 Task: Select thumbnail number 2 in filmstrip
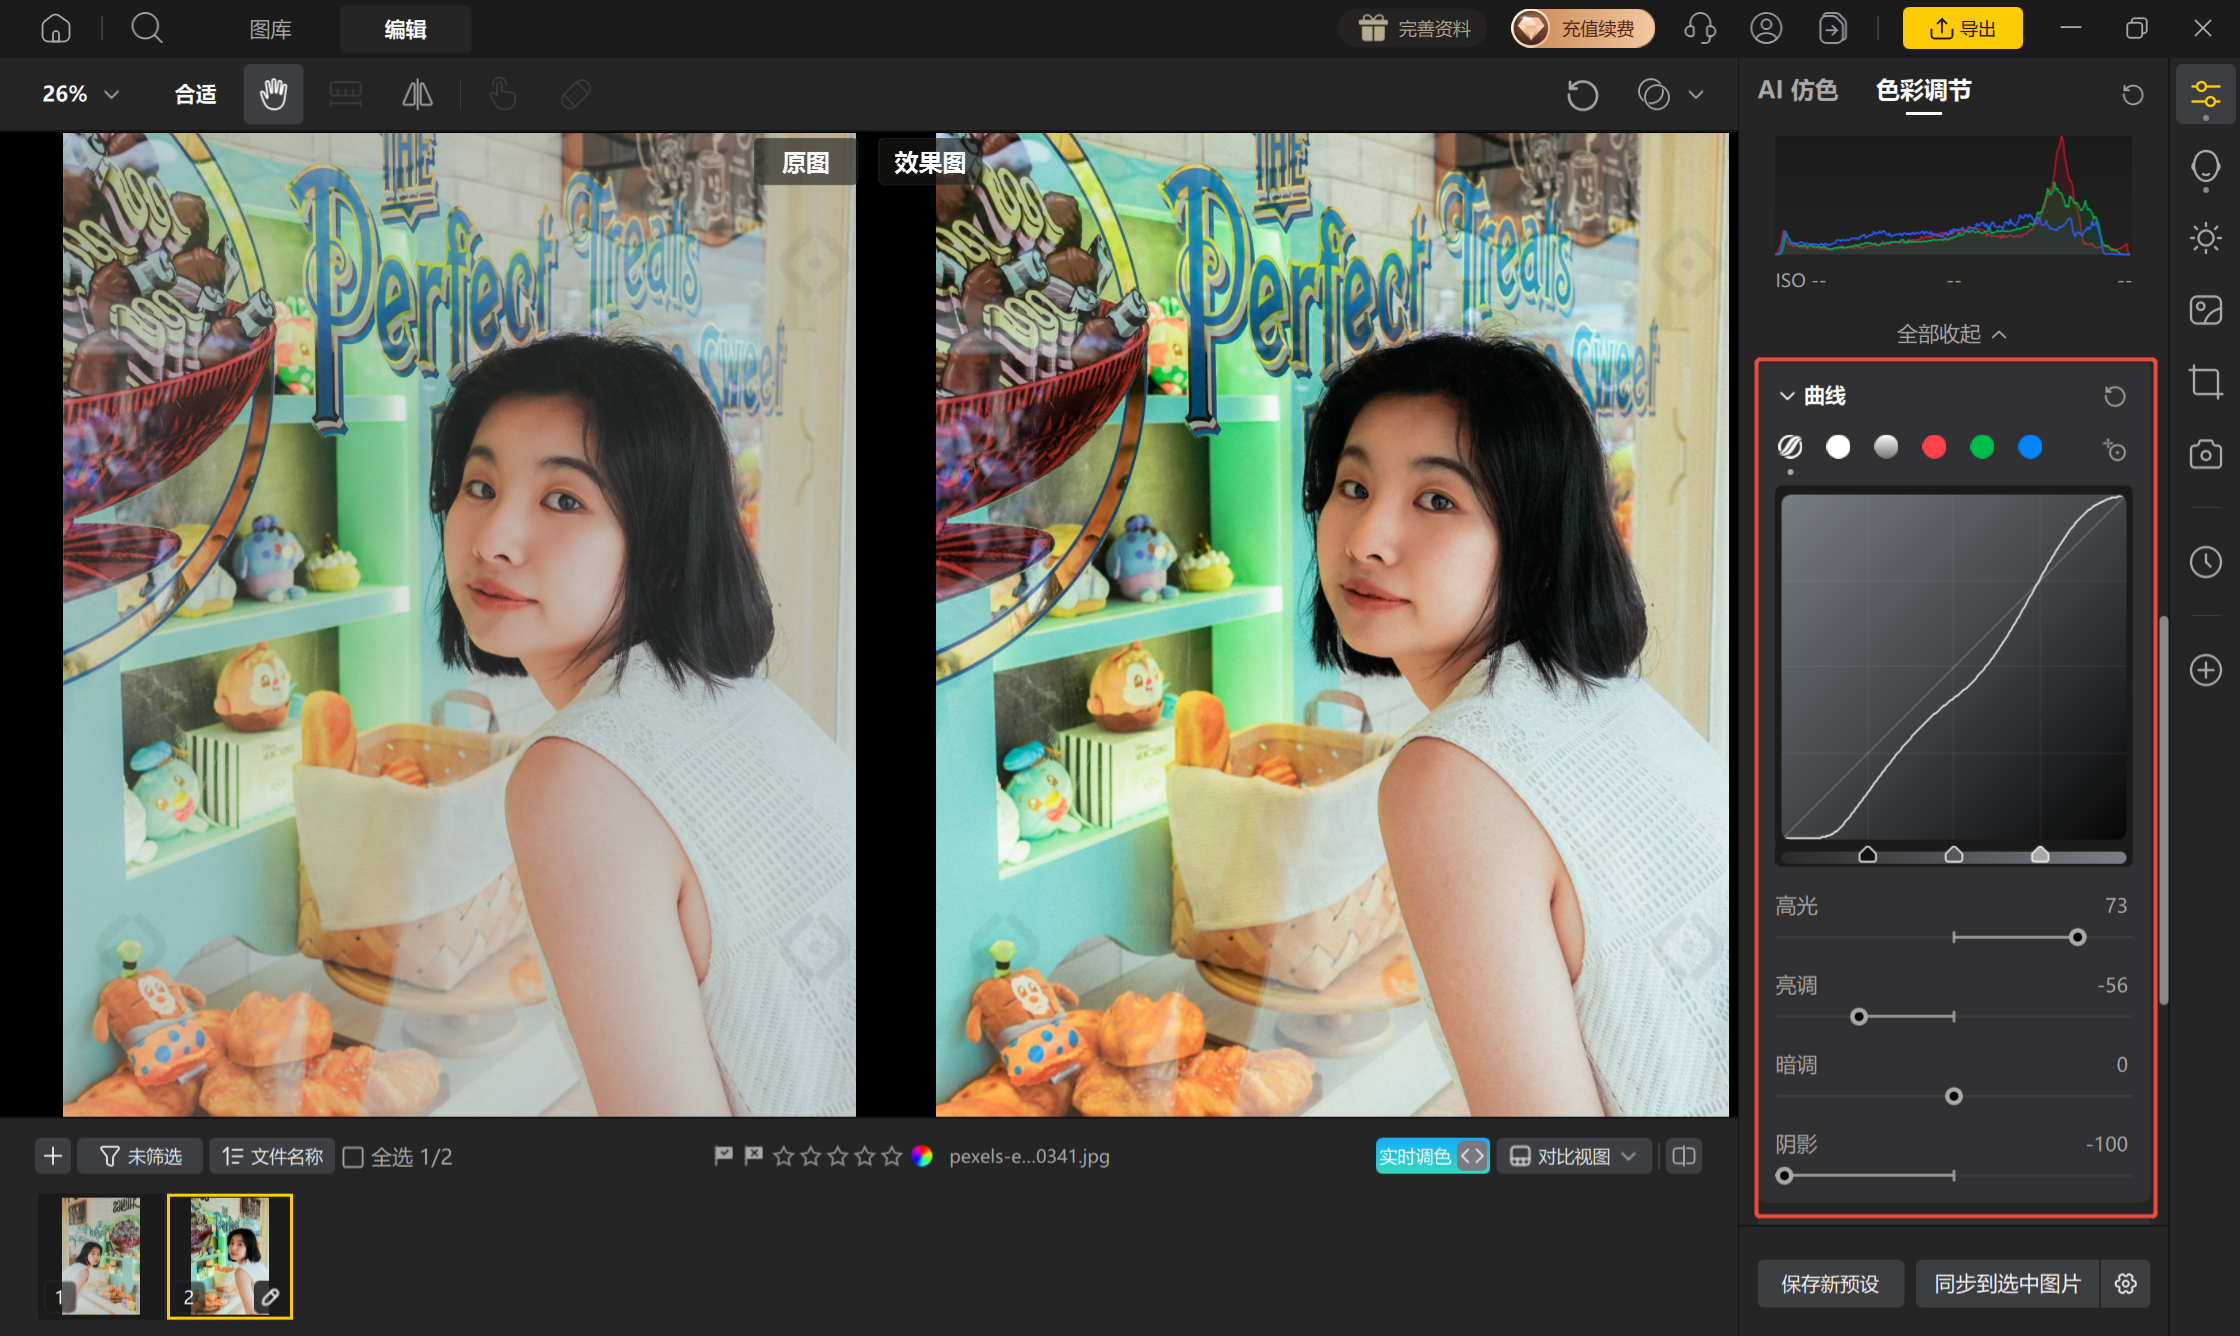point(230,1256)
